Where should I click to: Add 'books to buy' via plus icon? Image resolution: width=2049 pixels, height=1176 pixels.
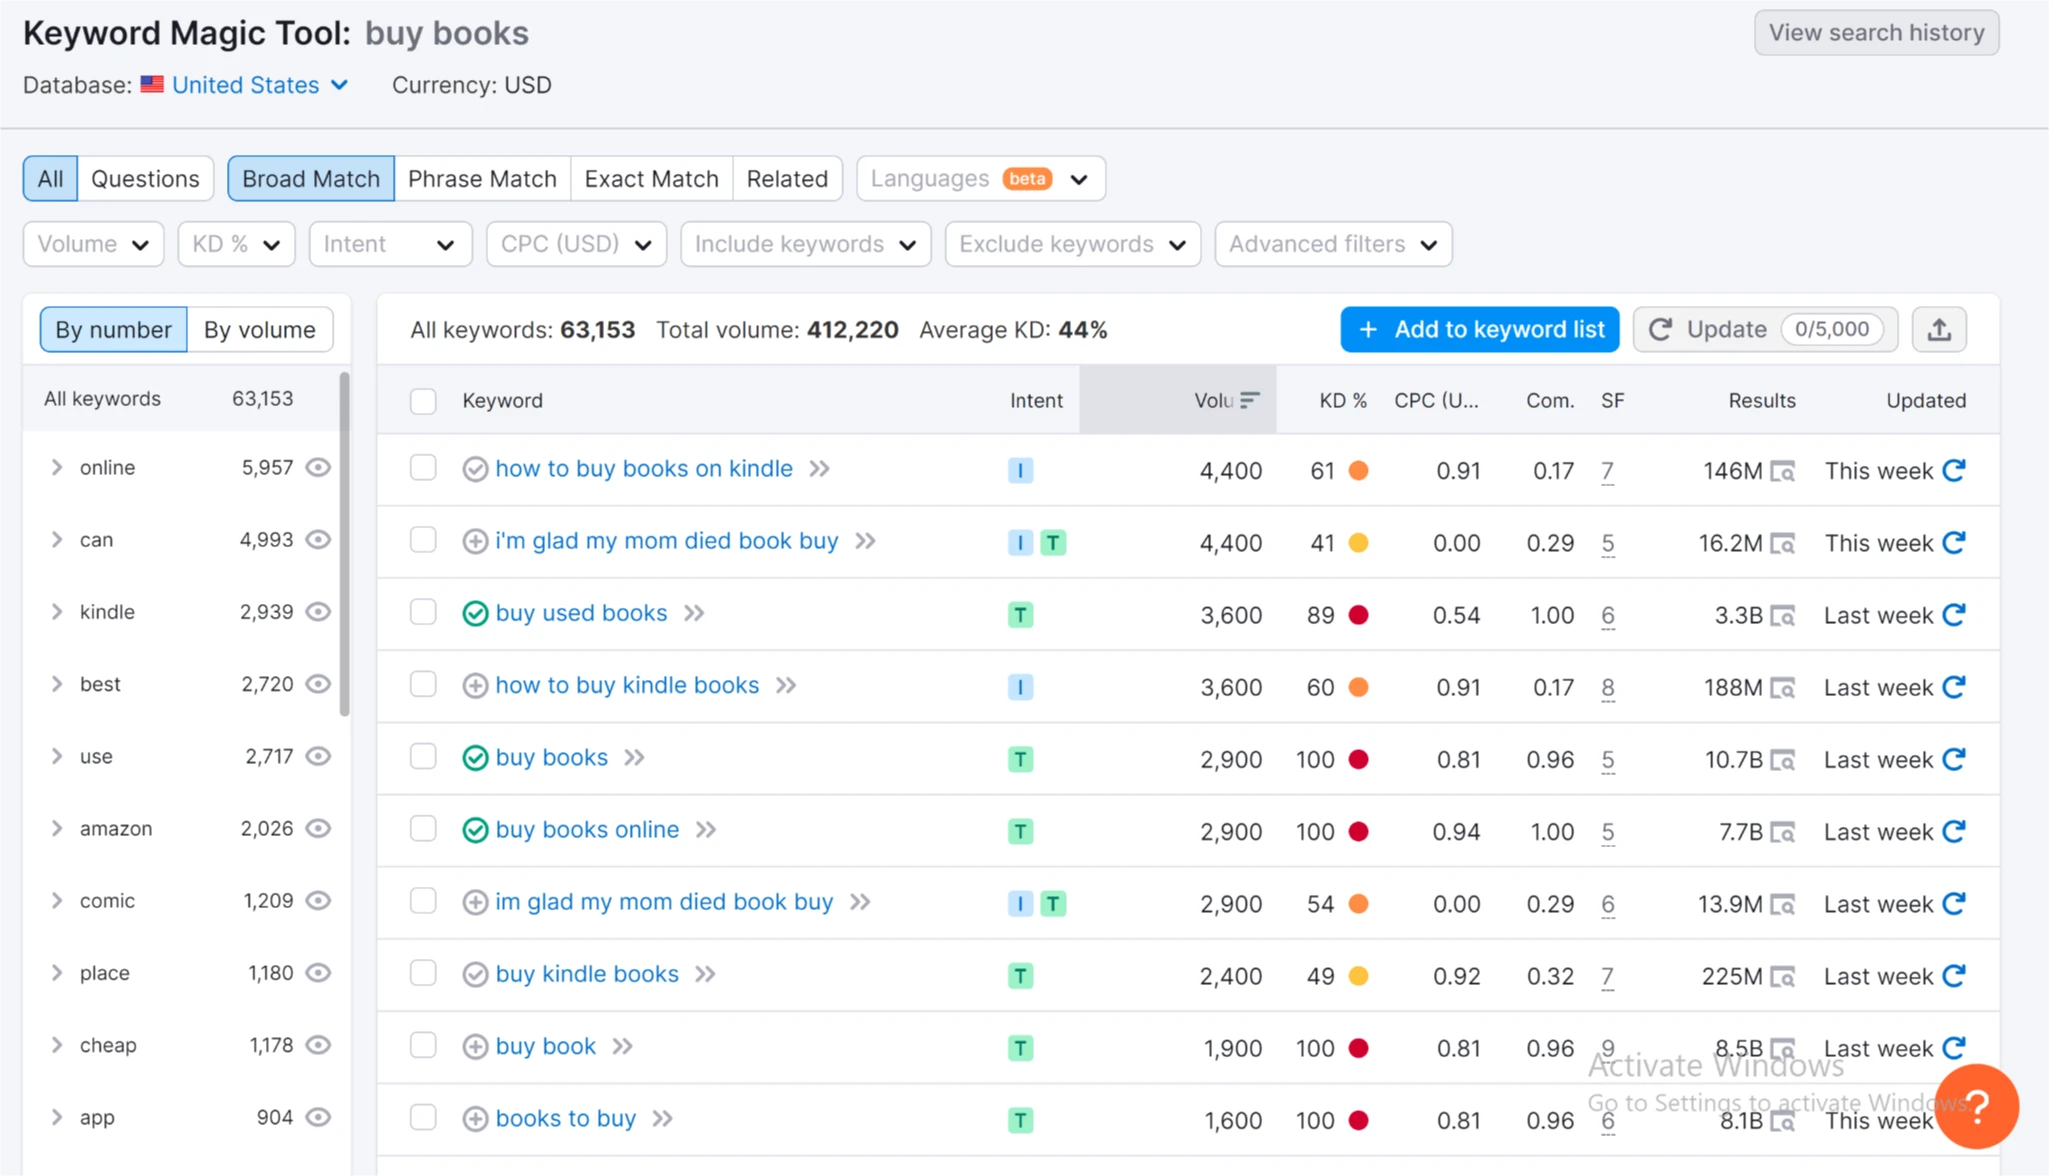(x=475, y=1119)
